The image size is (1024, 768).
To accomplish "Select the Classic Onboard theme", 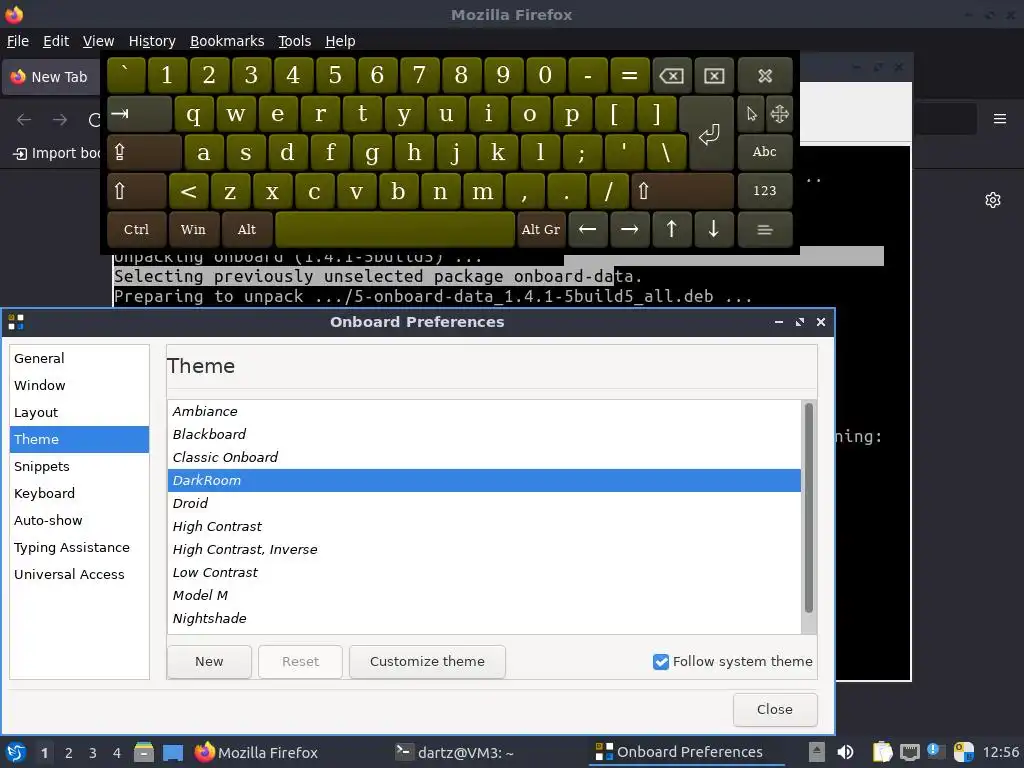I will coord(484,457).
